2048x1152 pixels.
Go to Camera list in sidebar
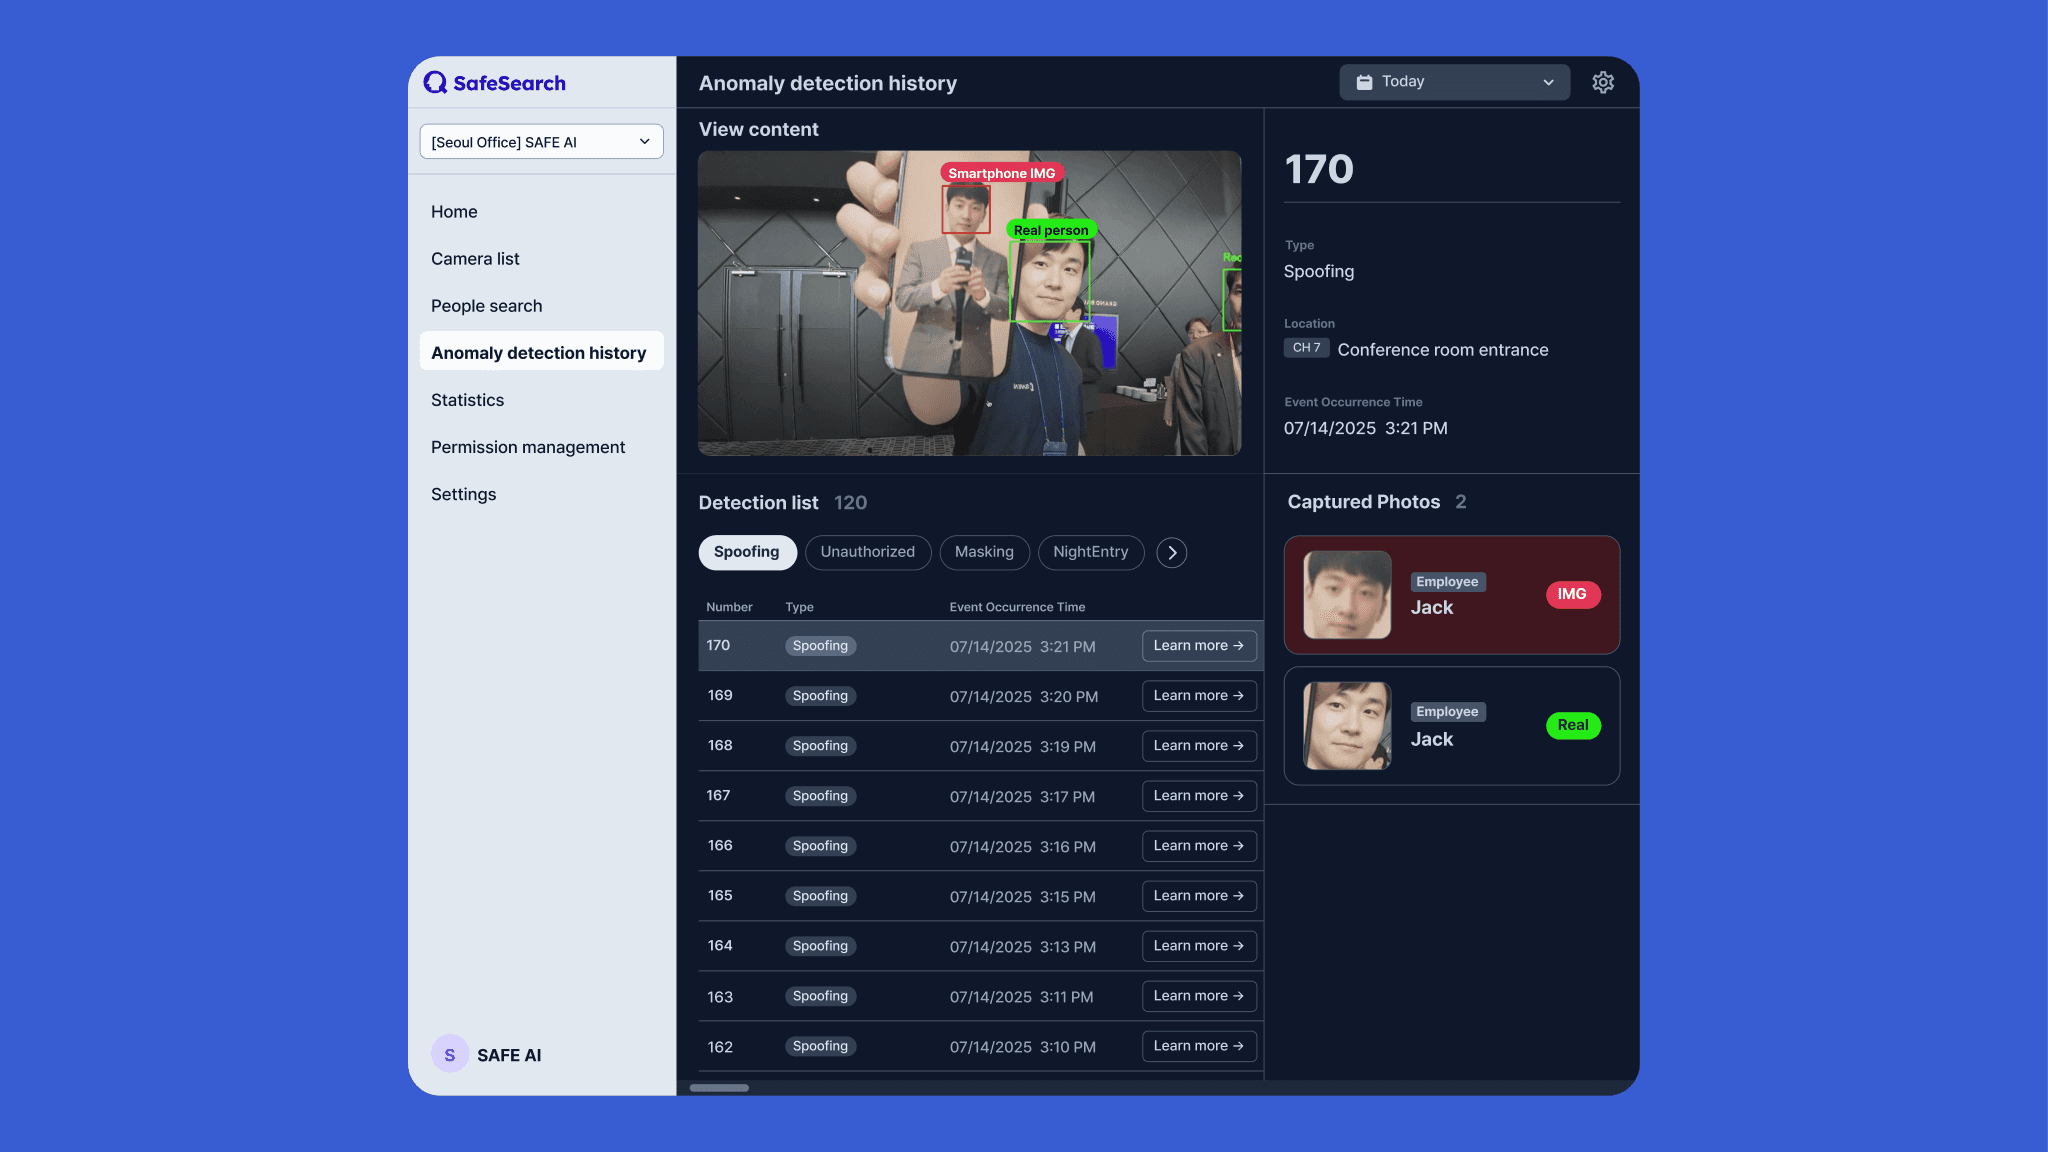(x=475, y=259)
